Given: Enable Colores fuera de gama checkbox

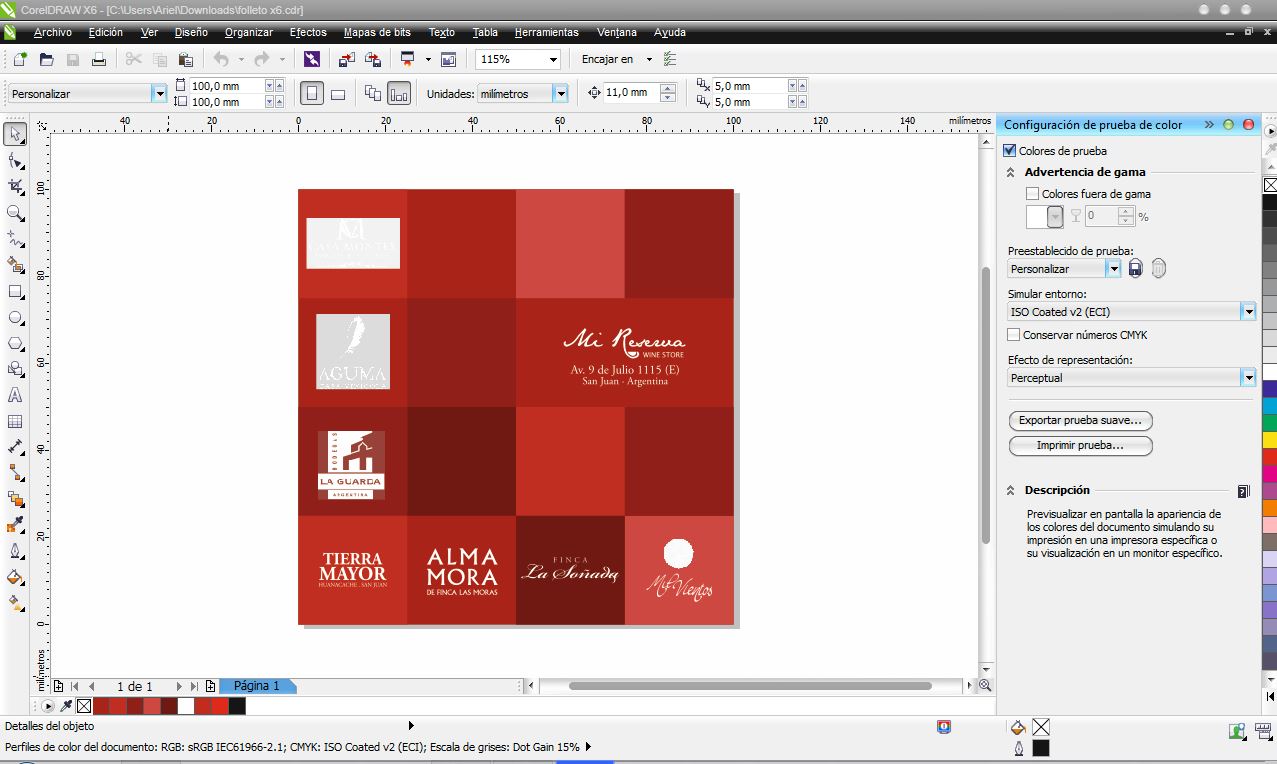Looking at the screenshot, I should (1033, 194).
